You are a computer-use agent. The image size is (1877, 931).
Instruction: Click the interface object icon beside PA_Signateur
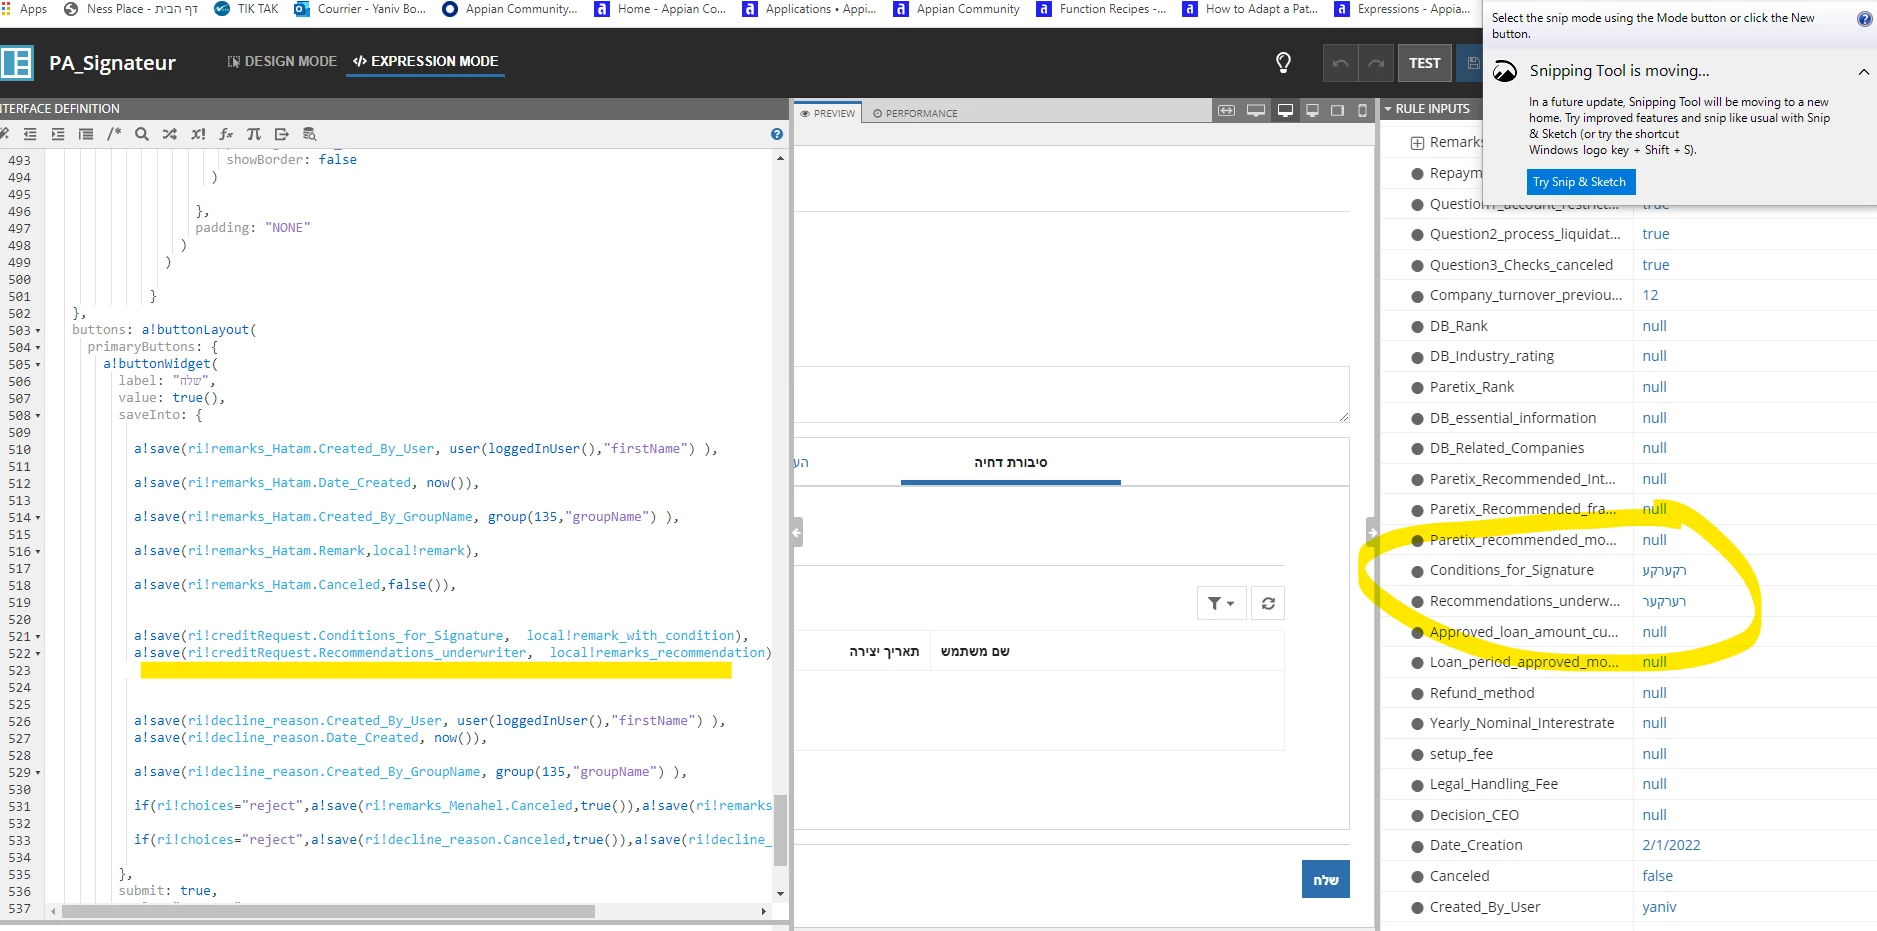pos(17,63)
